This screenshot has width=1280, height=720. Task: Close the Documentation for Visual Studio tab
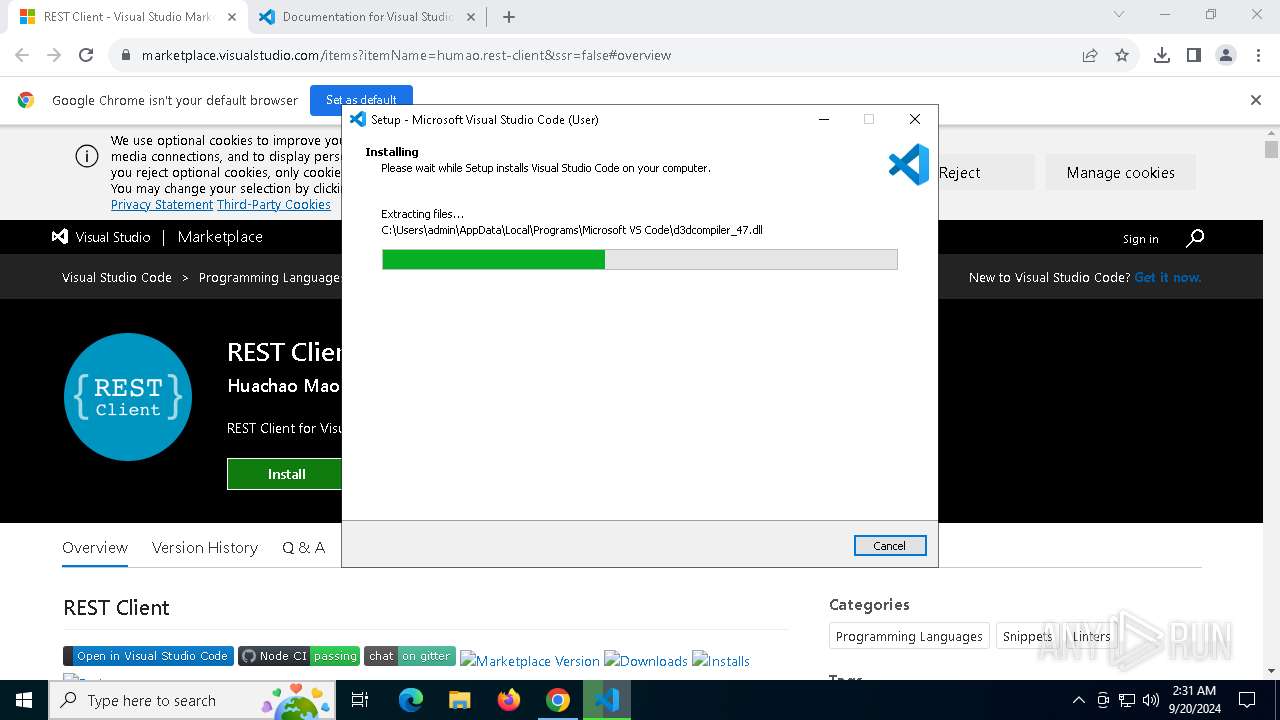pos(471,17)
